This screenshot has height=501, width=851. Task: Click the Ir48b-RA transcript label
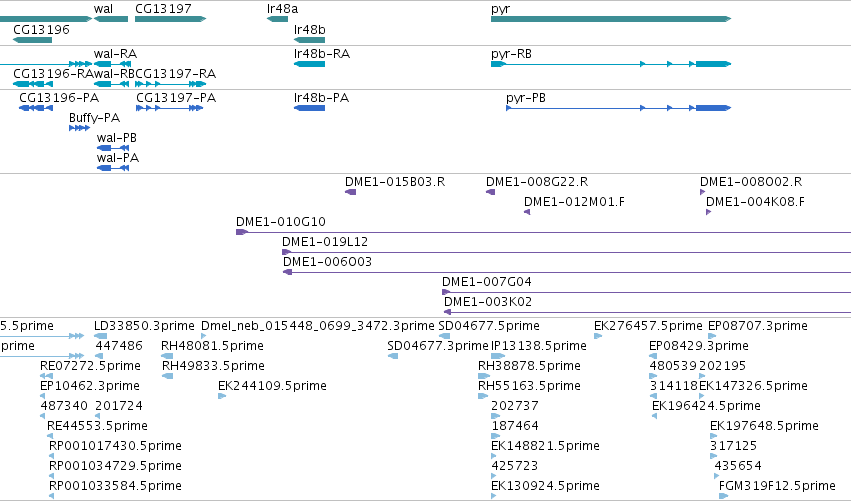pyautogui.click(x=322, y=54)
